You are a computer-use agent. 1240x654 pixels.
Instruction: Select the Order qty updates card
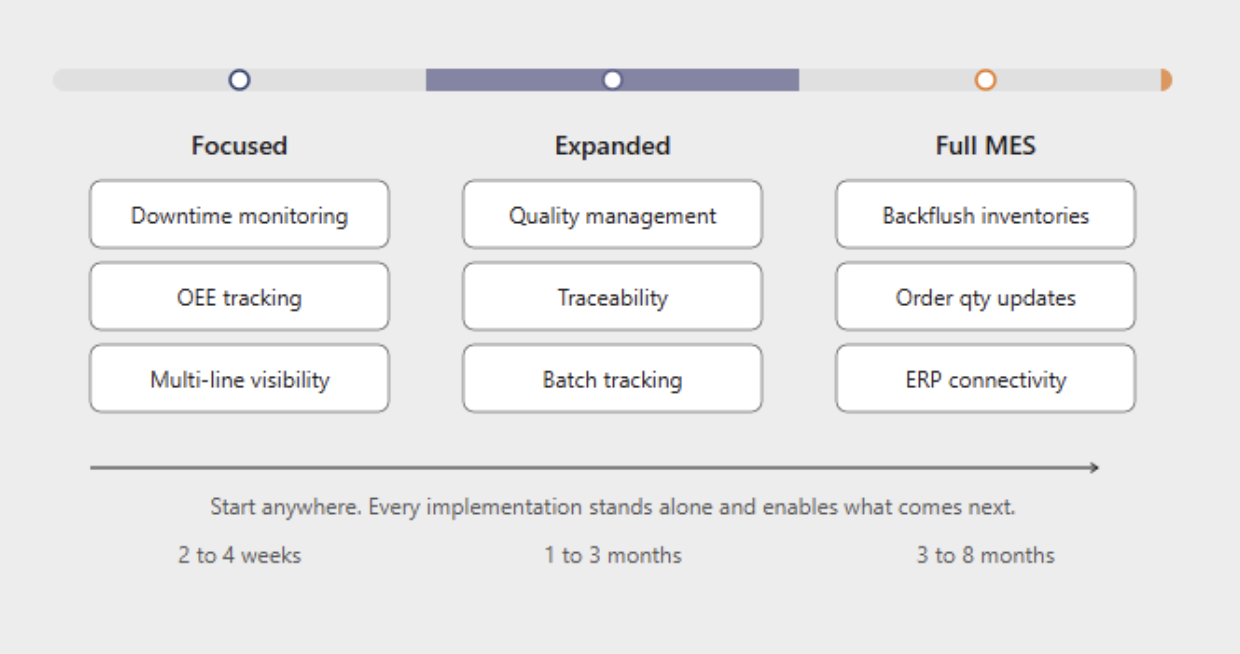(x=985, y=297)
